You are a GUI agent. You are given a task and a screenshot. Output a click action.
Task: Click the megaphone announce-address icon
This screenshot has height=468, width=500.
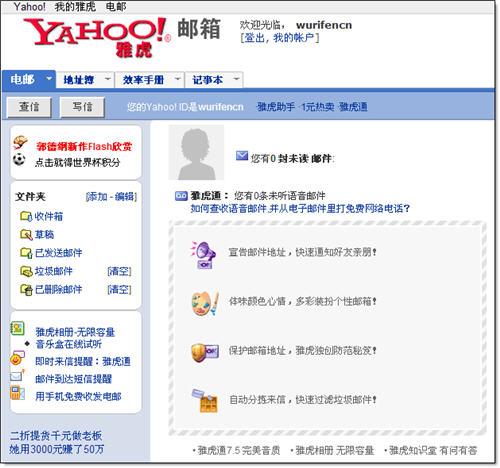tap(203, 255)
